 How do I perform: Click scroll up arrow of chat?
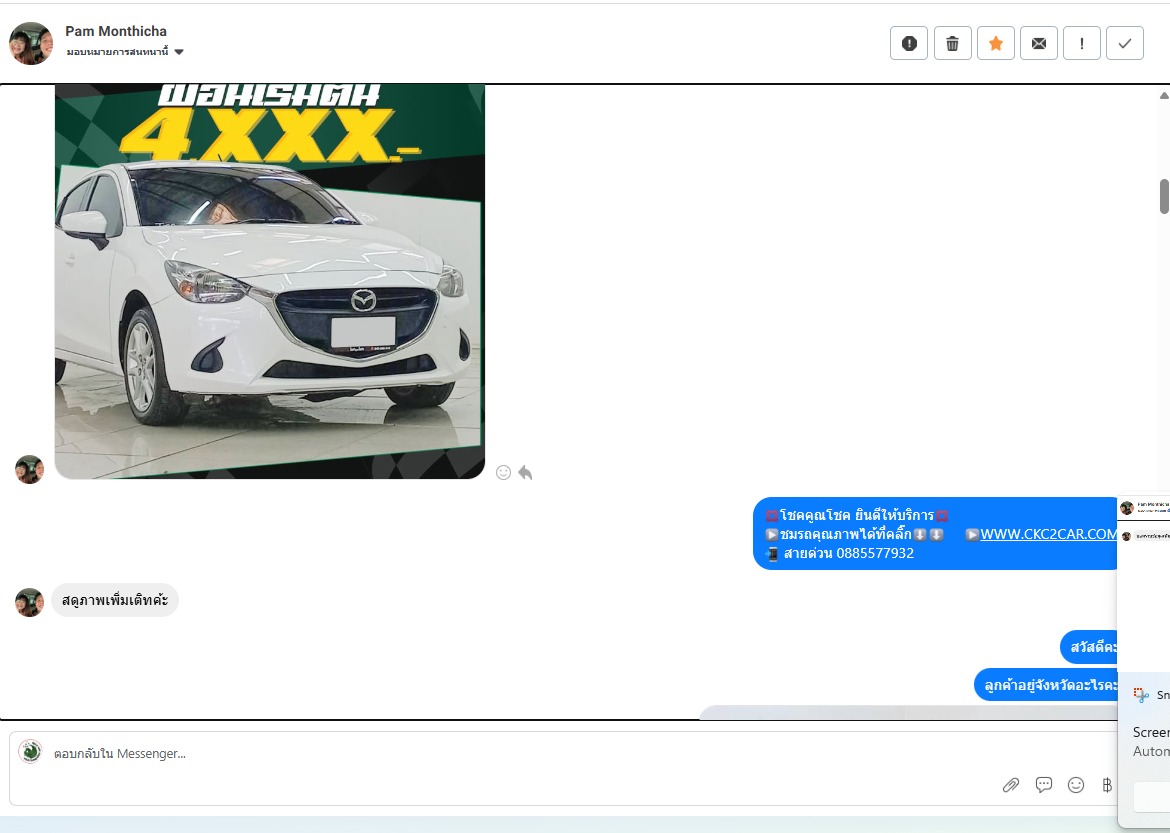click(x=1164, y=95)
